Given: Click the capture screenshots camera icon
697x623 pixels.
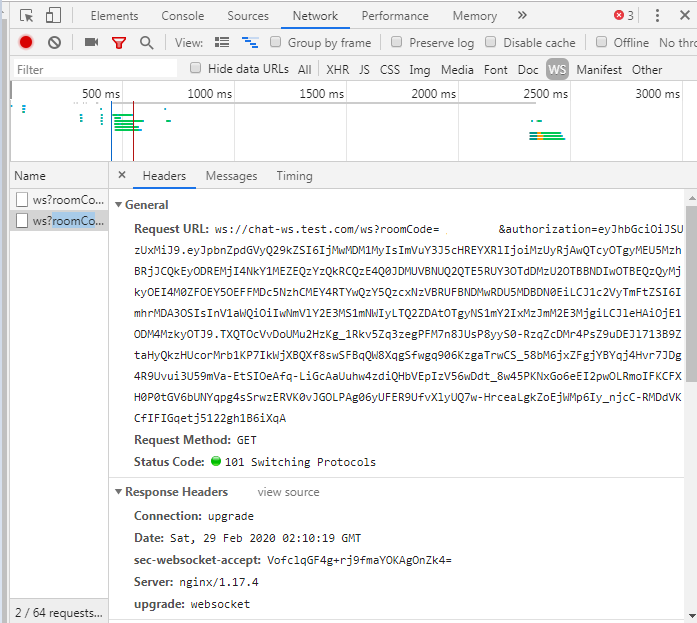Looking at the screenshot, I should [x=92, y=42].
